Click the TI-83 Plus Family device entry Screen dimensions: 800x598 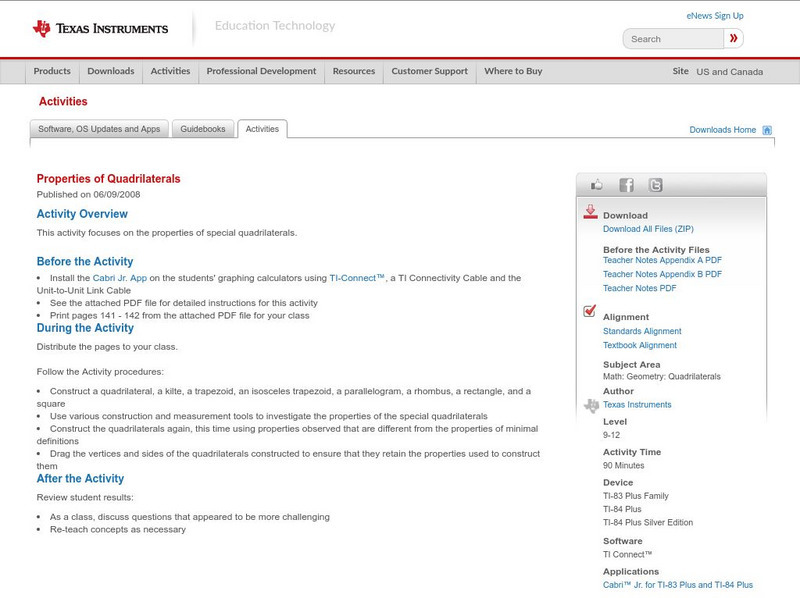[x=635, y=496]
